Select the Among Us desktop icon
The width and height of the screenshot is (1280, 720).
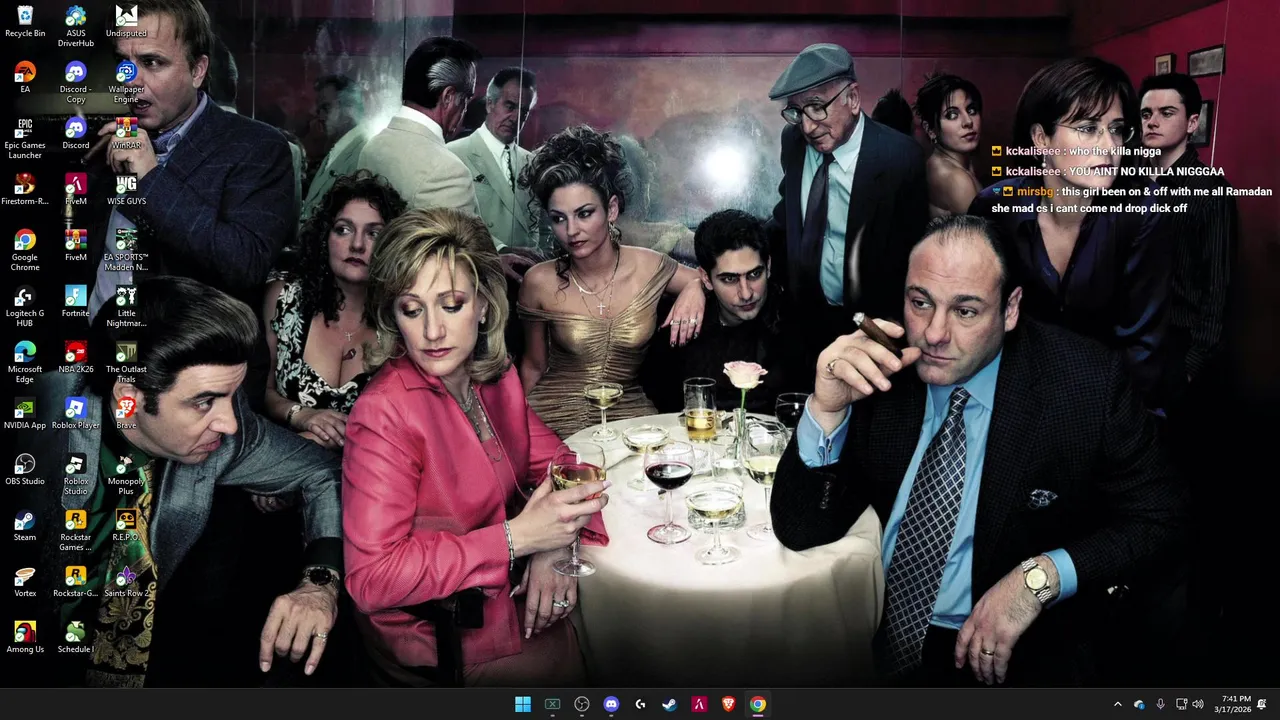click(25, 637)
